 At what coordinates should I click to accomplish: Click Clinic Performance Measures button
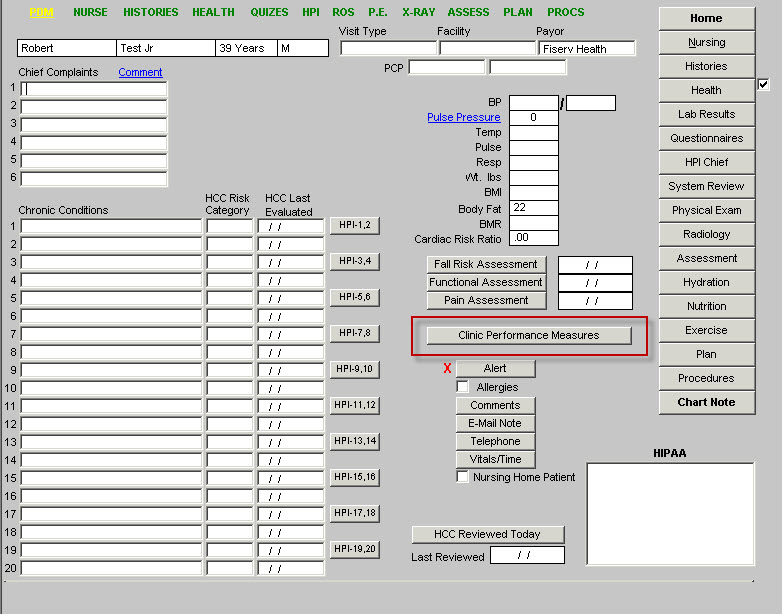(529, 335)
